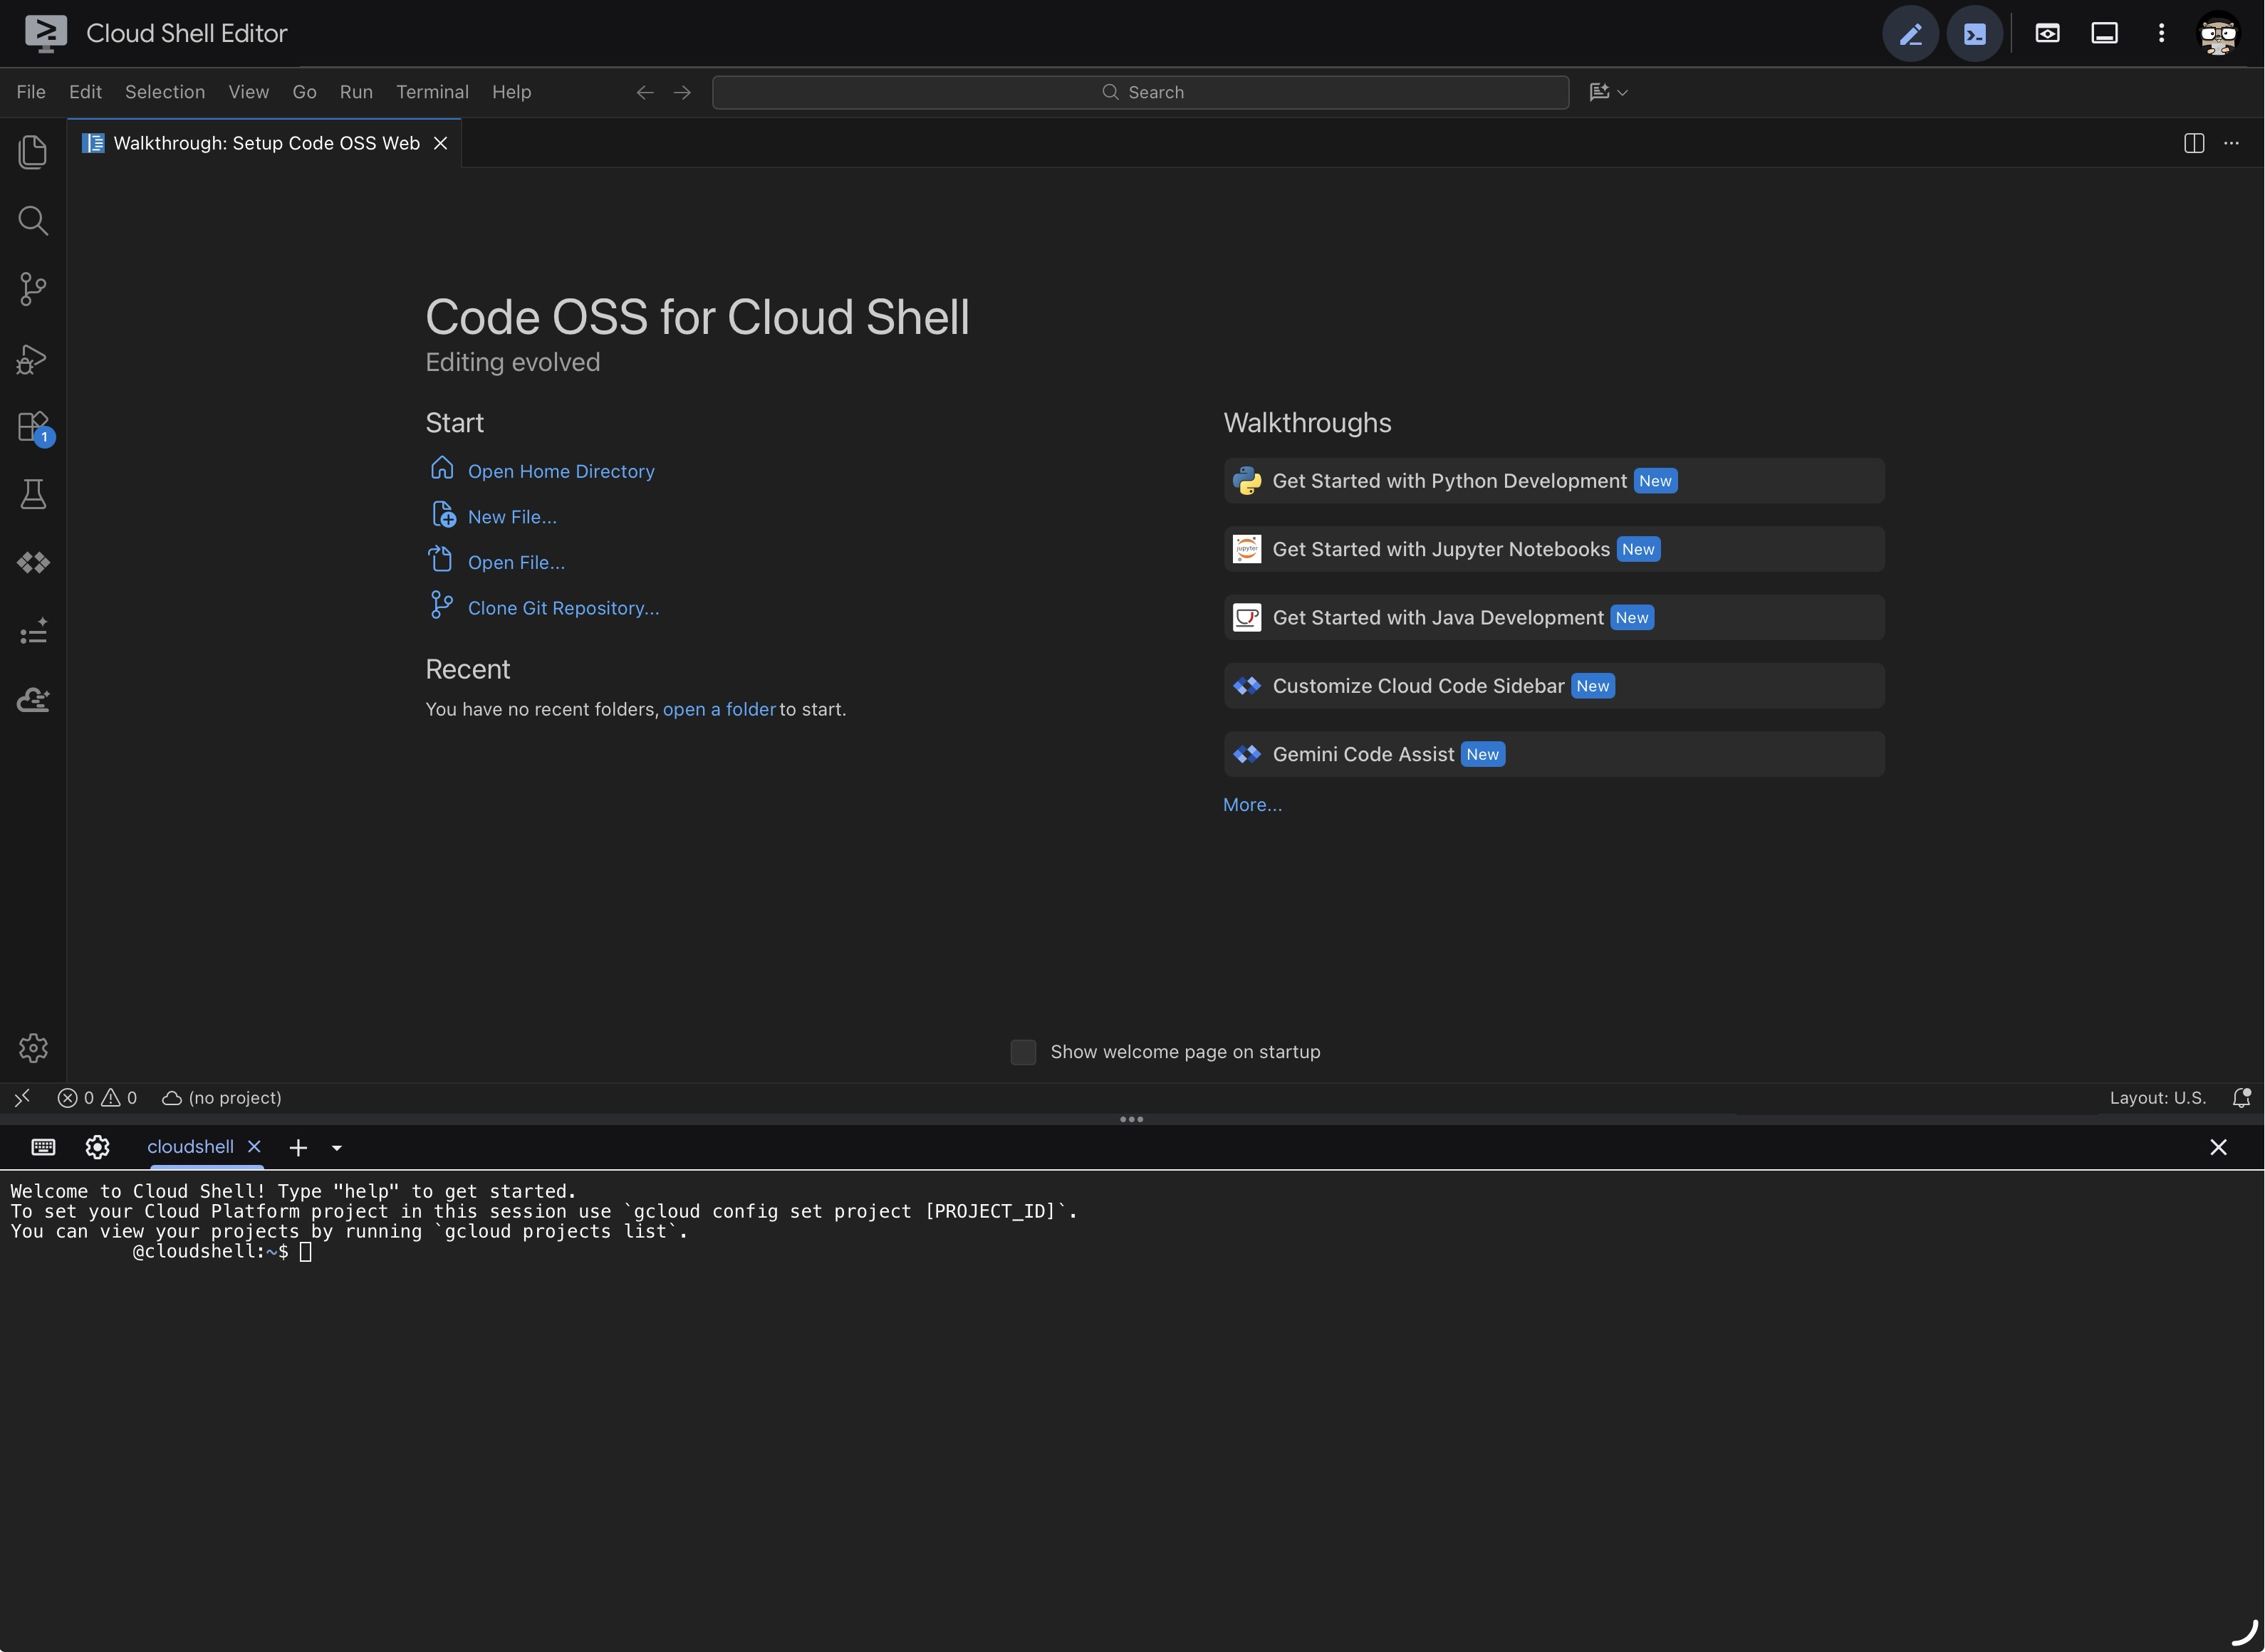
Task: Open the Gemini outline list icon
Action: pos(33,631)
